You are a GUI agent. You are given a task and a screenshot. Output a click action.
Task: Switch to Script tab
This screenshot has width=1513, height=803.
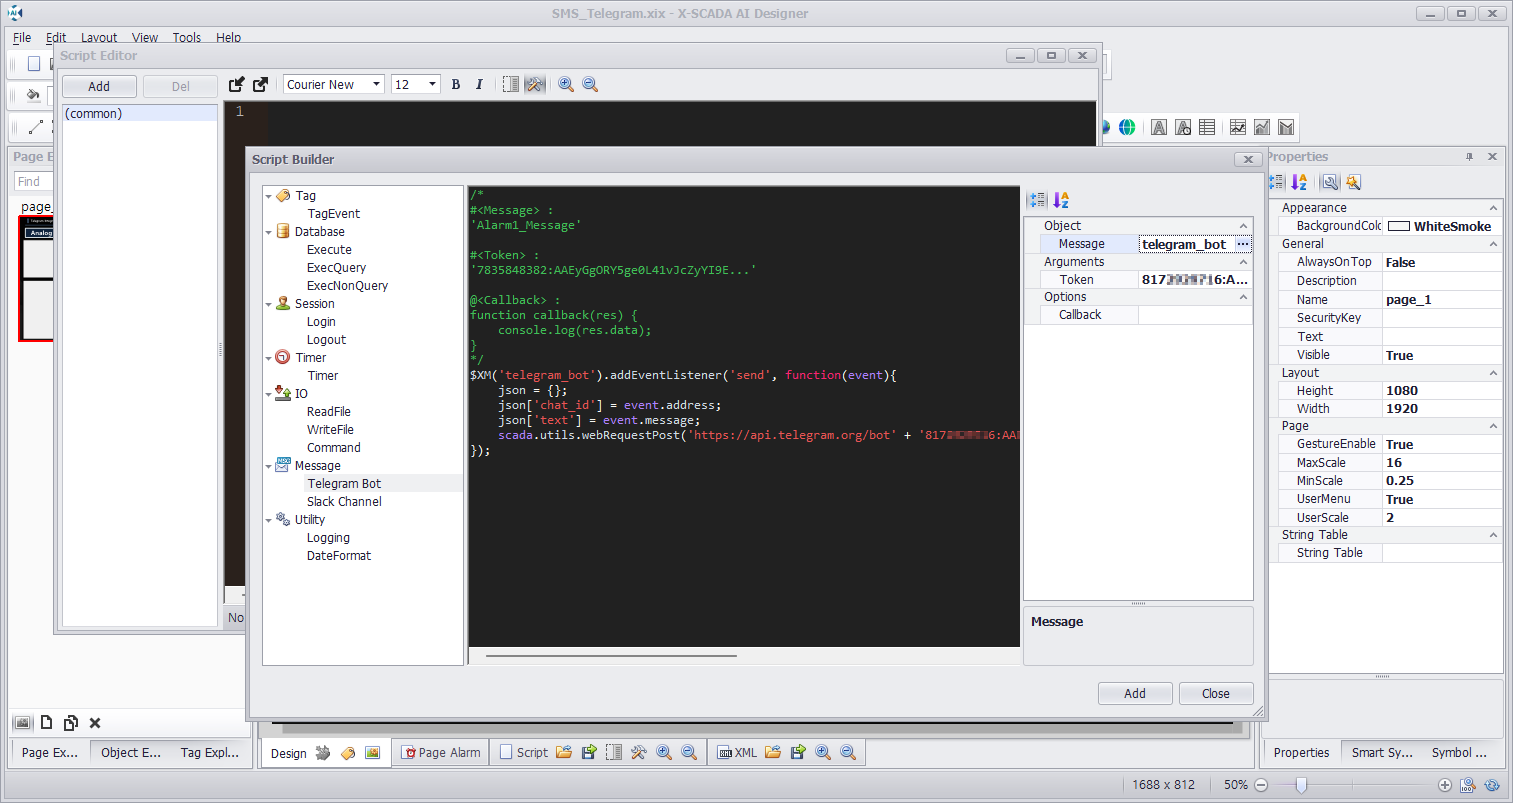523,753
